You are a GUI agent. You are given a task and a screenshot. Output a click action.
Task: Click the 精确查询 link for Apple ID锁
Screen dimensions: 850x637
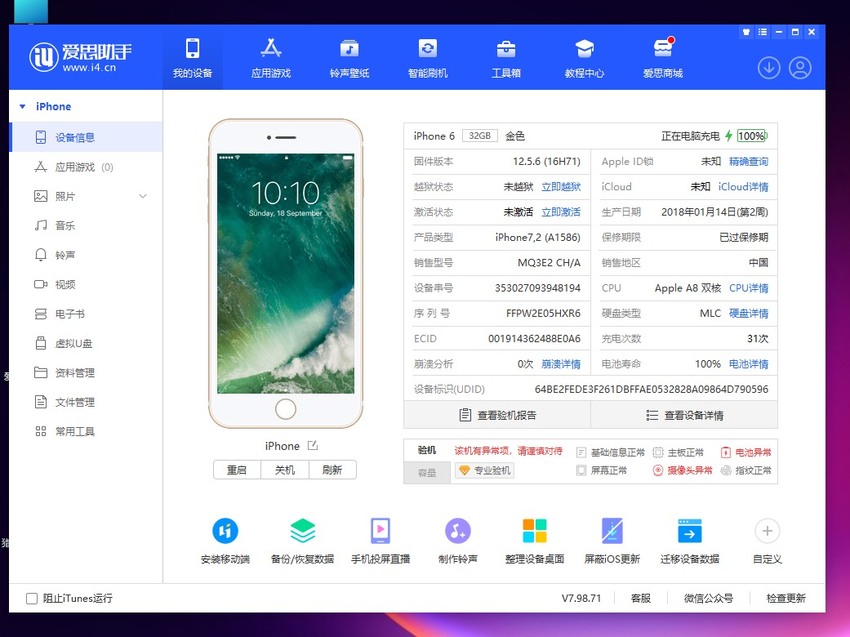click(748, 162)
